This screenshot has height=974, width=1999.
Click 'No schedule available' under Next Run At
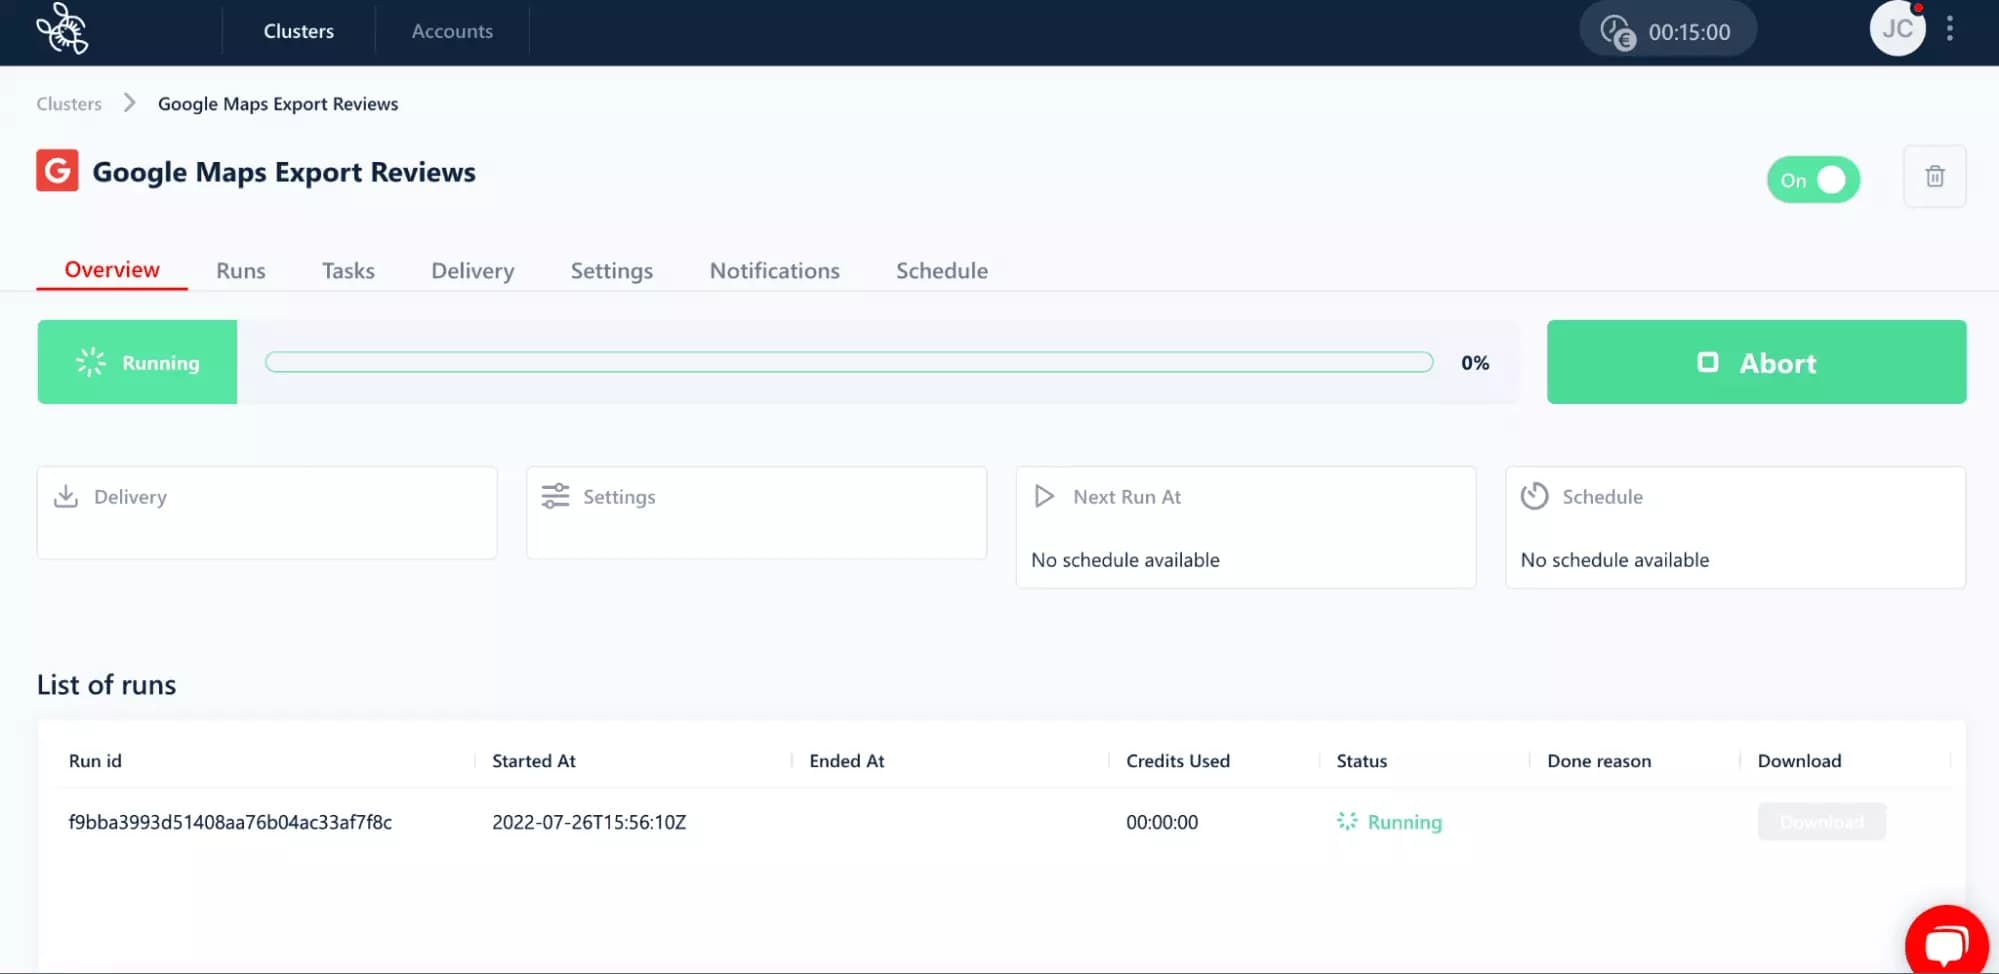[x=1125, y=560]
